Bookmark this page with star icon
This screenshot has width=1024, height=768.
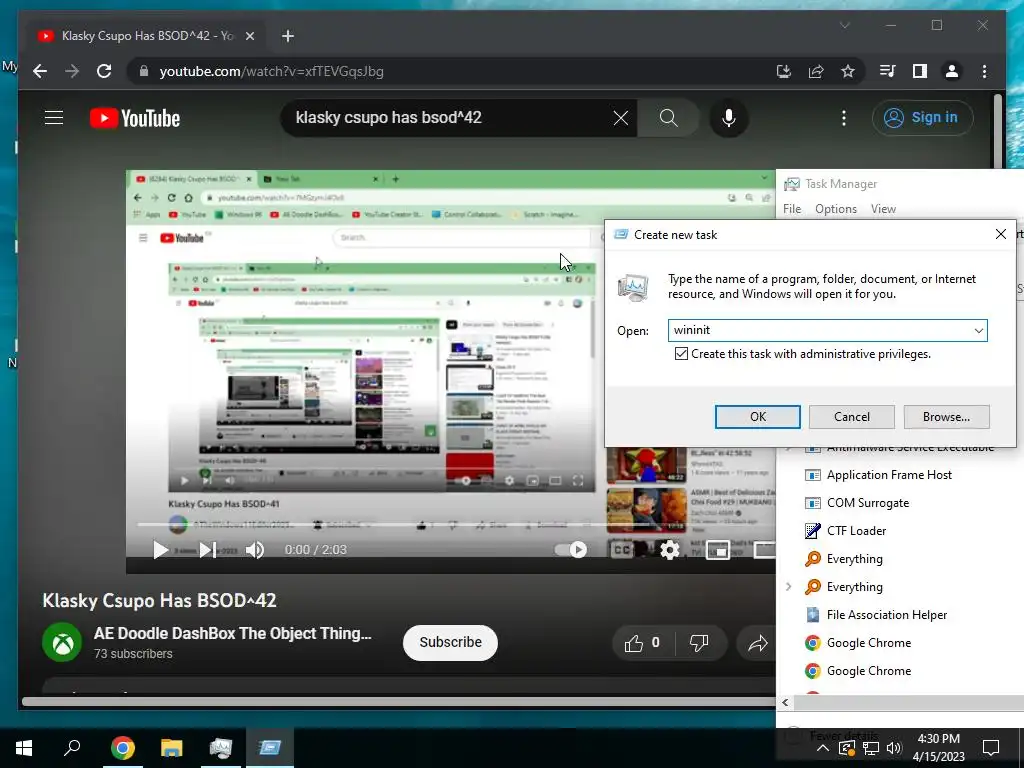tap(848, 71)
